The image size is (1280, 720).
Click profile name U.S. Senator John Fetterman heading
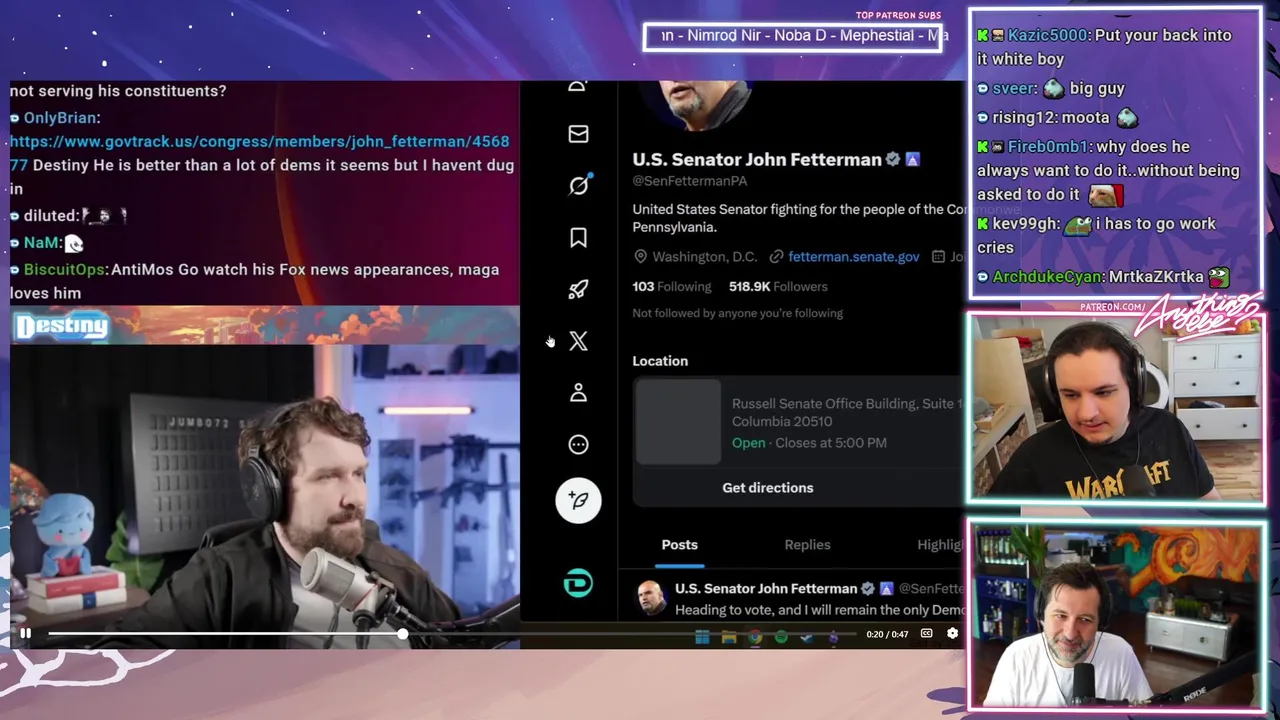757,159
